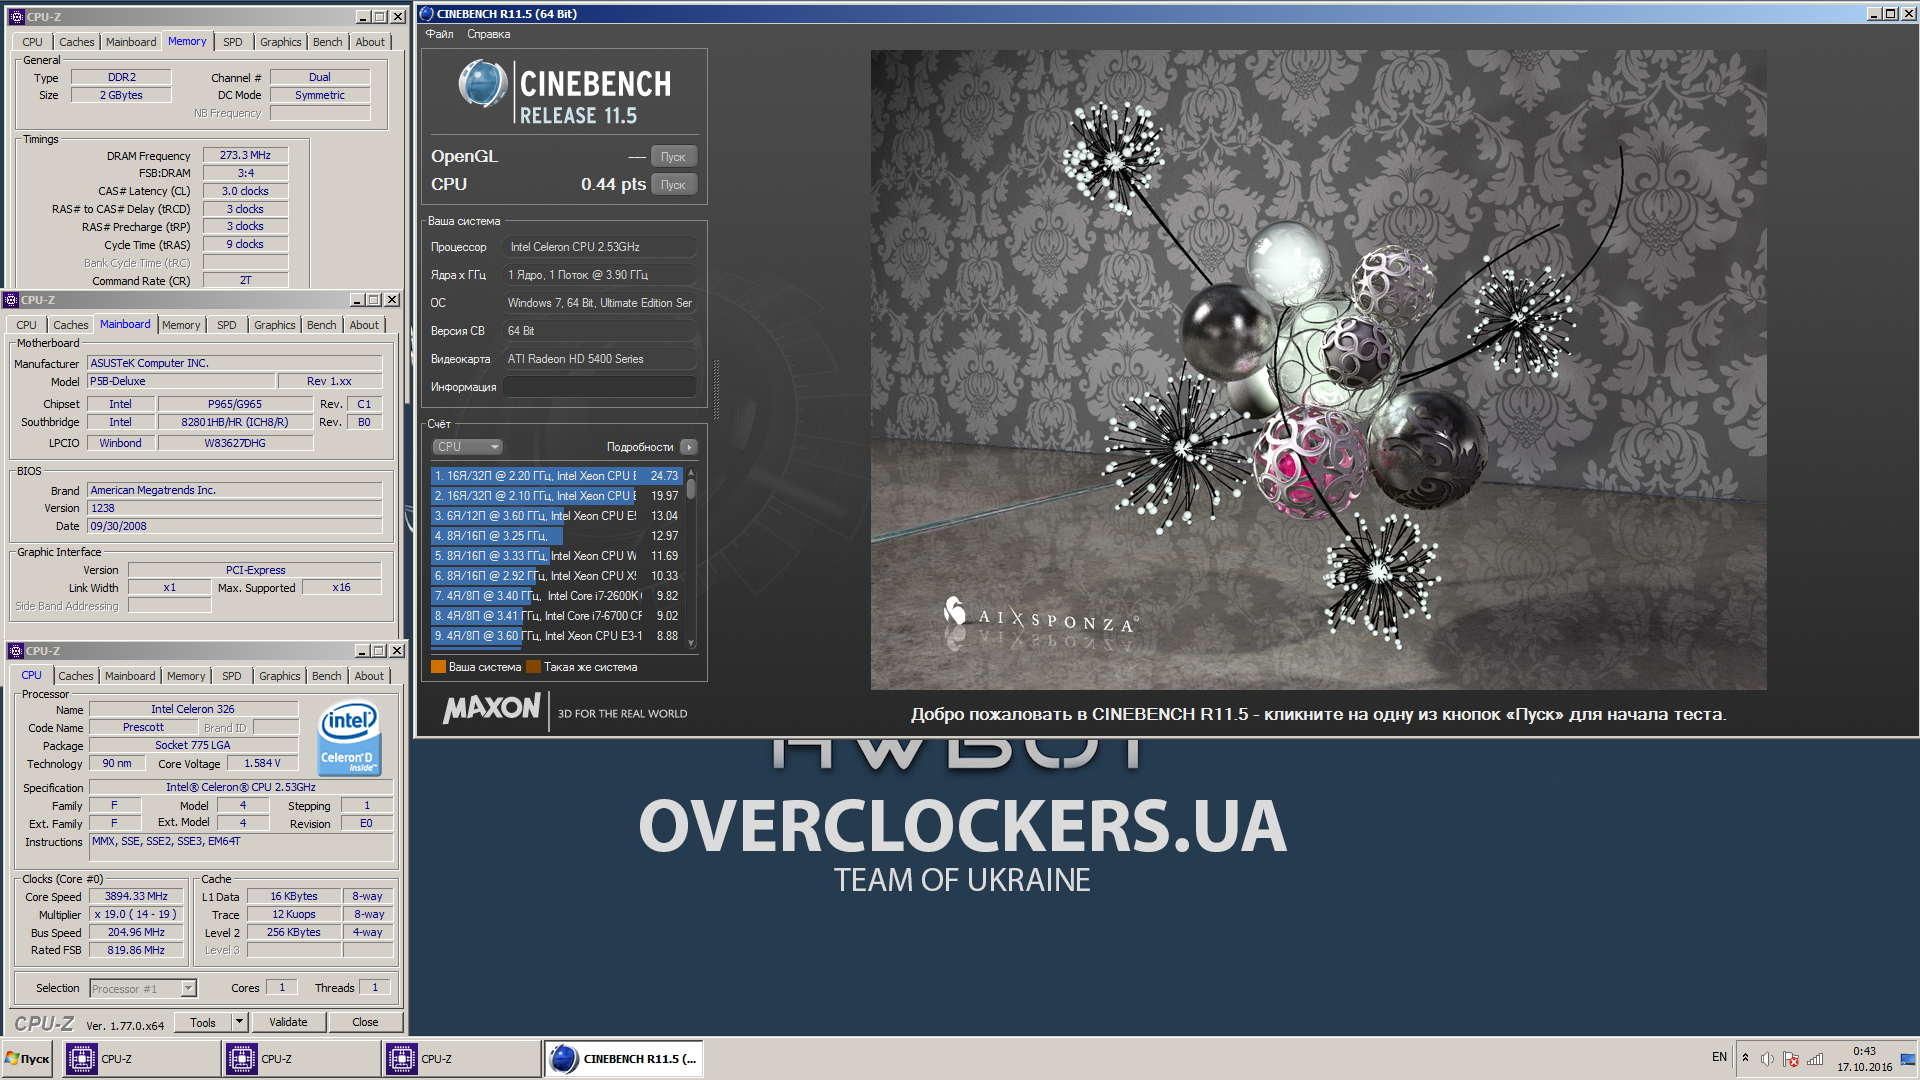1920x1080 pixels.
Task: Open About tab in the Memory window
Action: click(x=370, y=42)
